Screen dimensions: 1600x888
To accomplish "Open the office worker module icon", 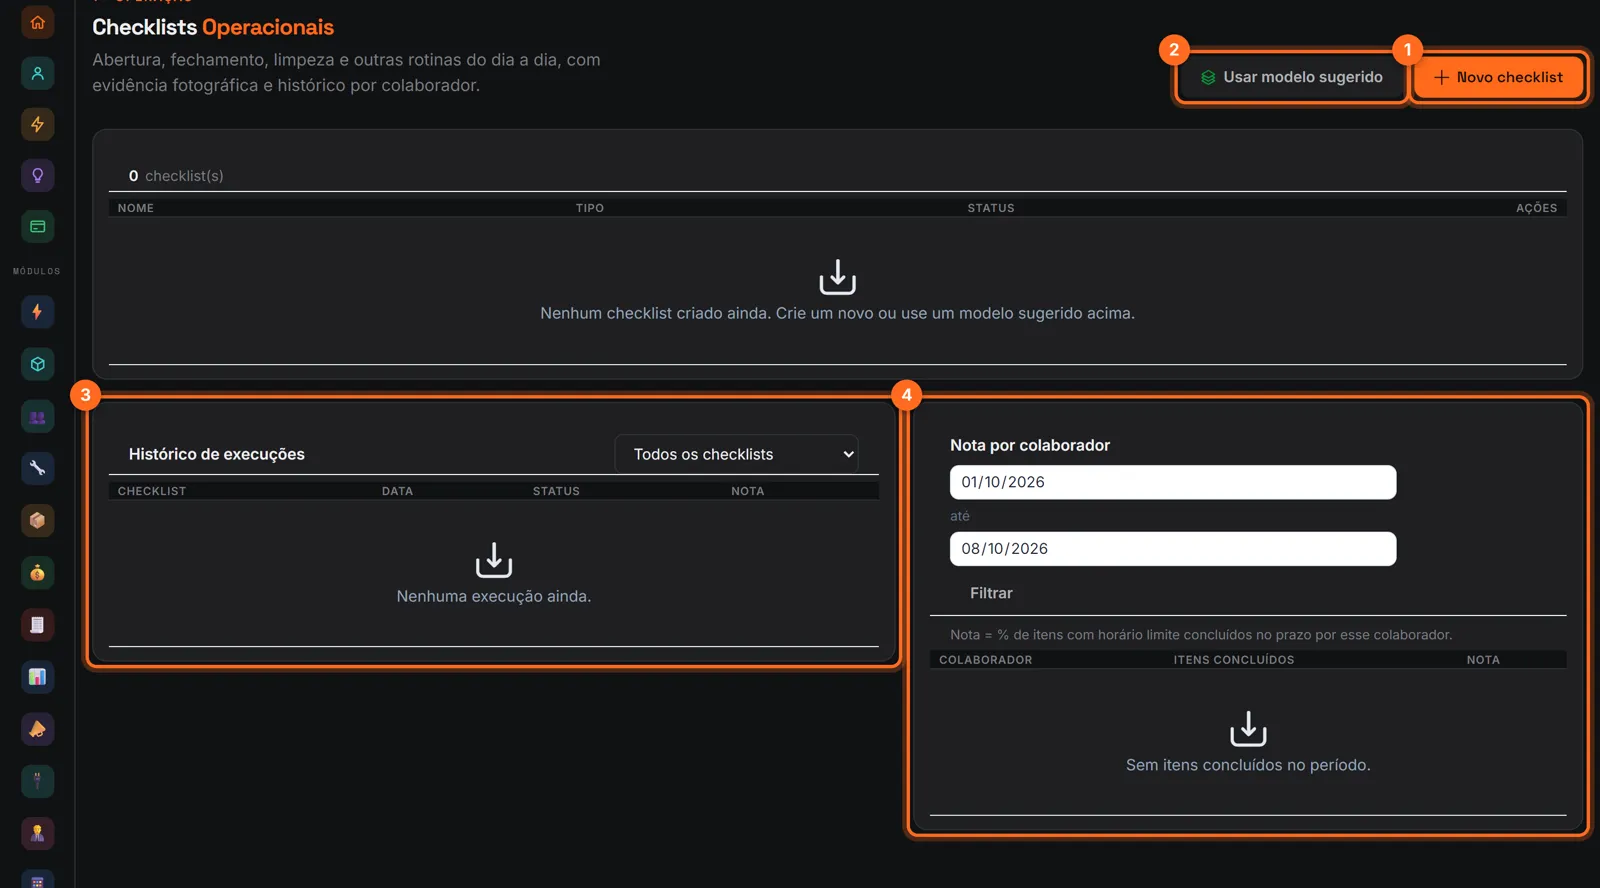I will coord(38,833).
